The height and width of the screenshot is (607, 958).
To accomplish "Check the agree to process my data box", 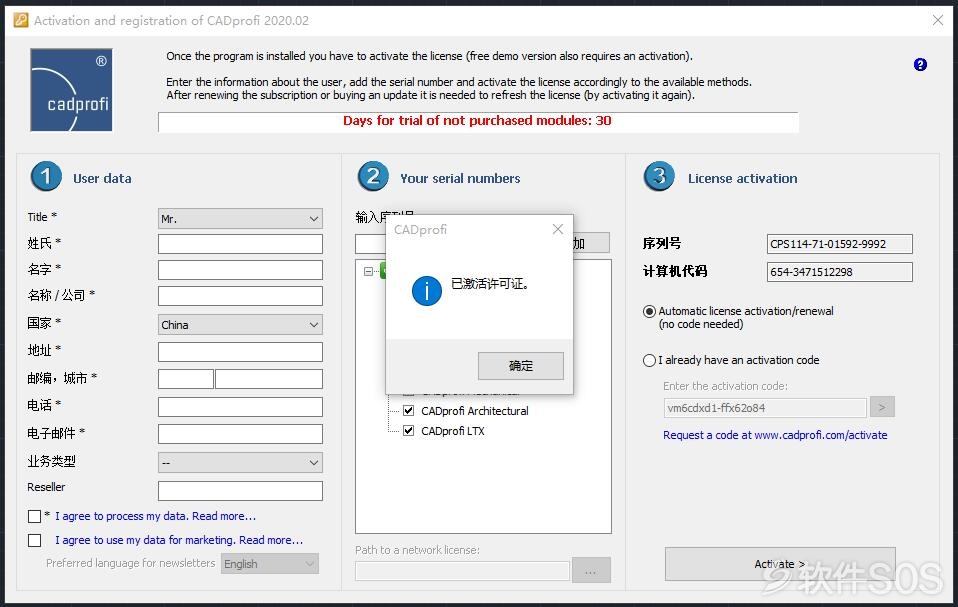I will click(x=35, y=517).
